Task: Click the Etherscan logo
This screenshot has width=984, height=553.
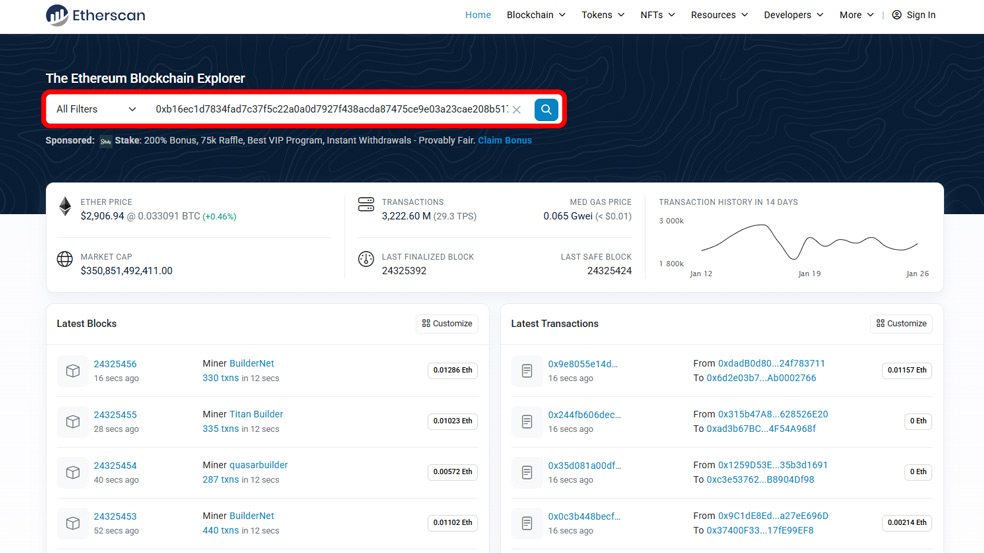Action: pos(97,15)
